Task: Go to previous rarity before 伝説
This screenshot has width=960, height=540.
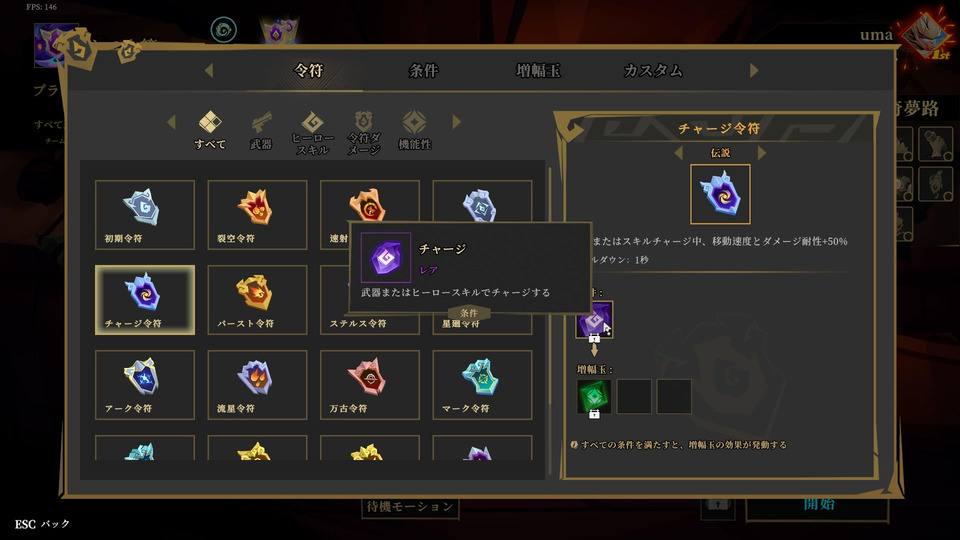Action: pos(678,152)
